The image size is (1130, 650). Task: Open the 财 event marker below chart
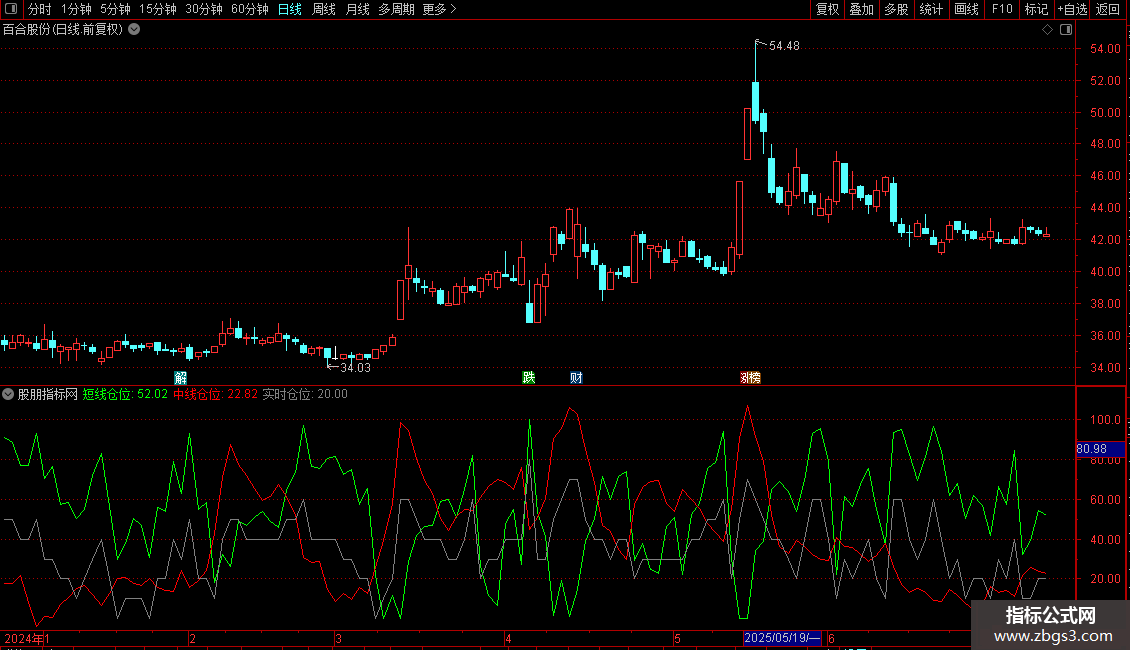pos(576,378)
